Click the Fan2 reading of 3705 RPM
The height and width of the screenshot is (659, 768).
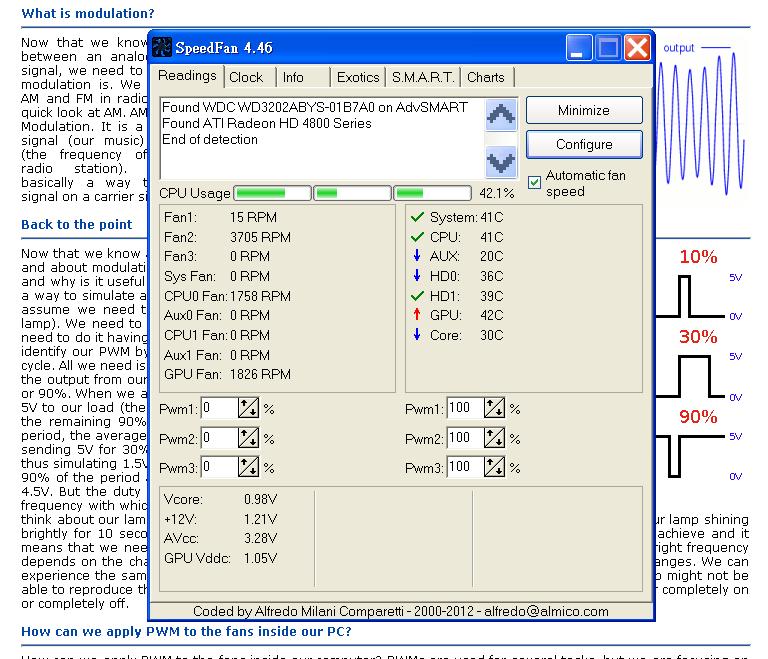pos(260,237)
